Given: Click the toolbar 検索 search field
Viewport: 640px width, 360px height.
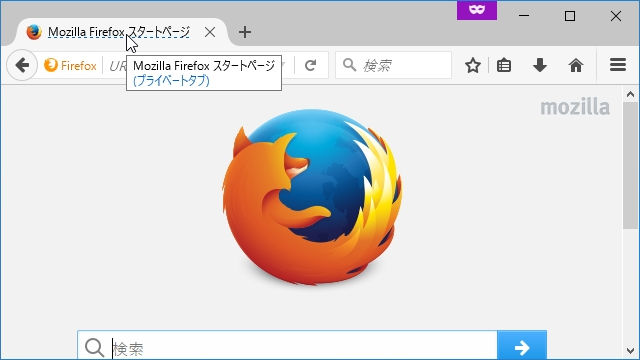Looking at the screenshot, I should [393, 65].
